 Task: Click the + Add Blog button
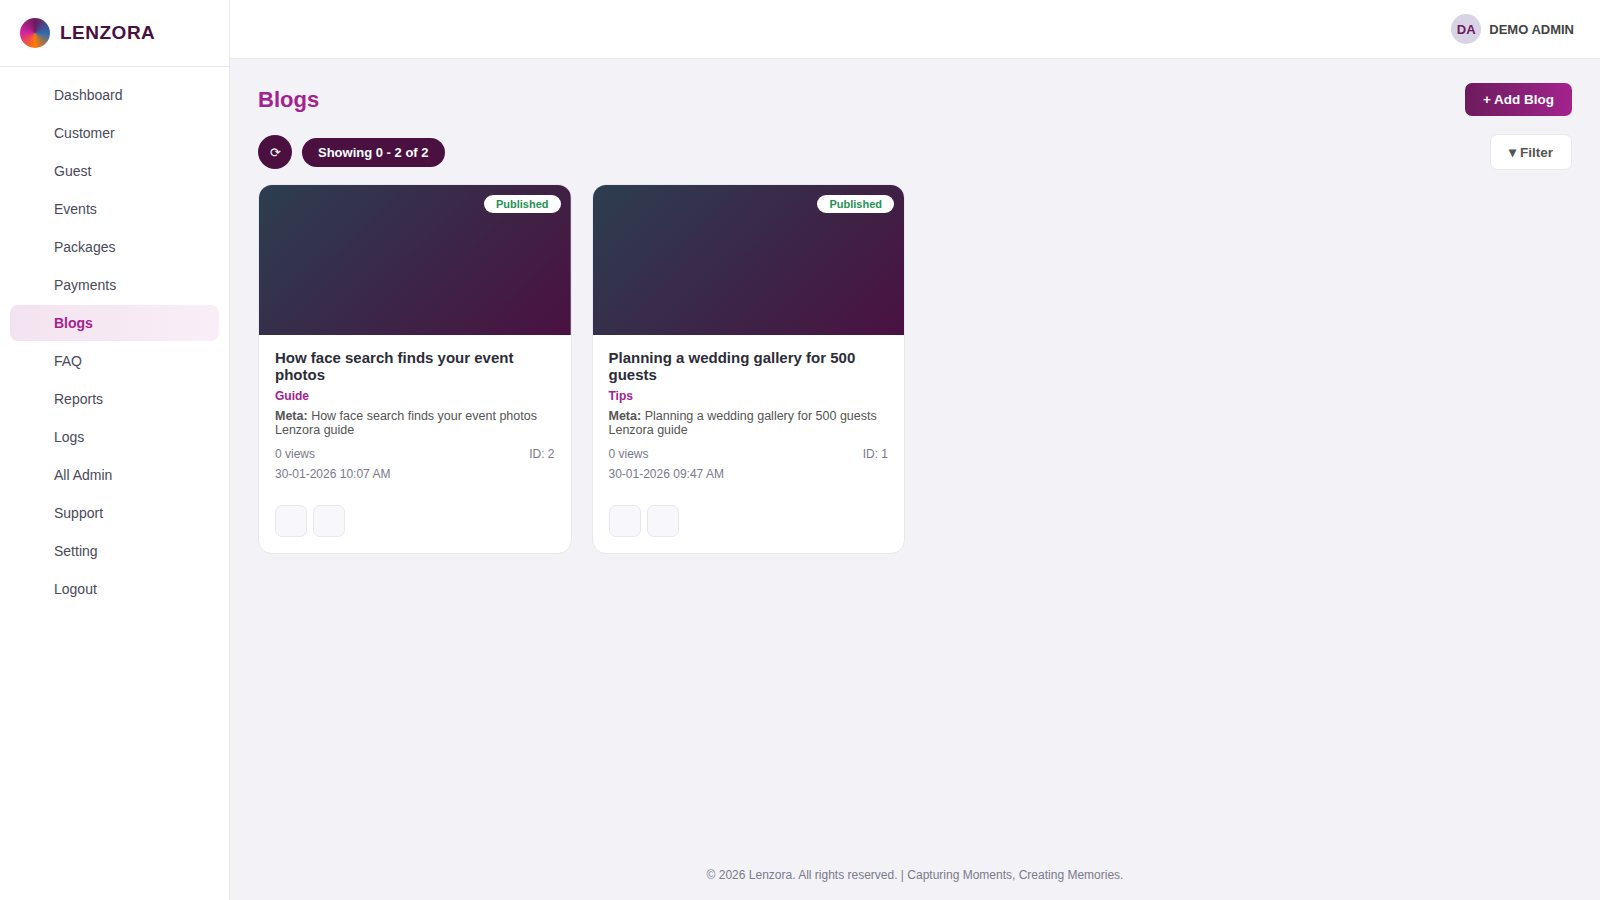[1518, 99]
